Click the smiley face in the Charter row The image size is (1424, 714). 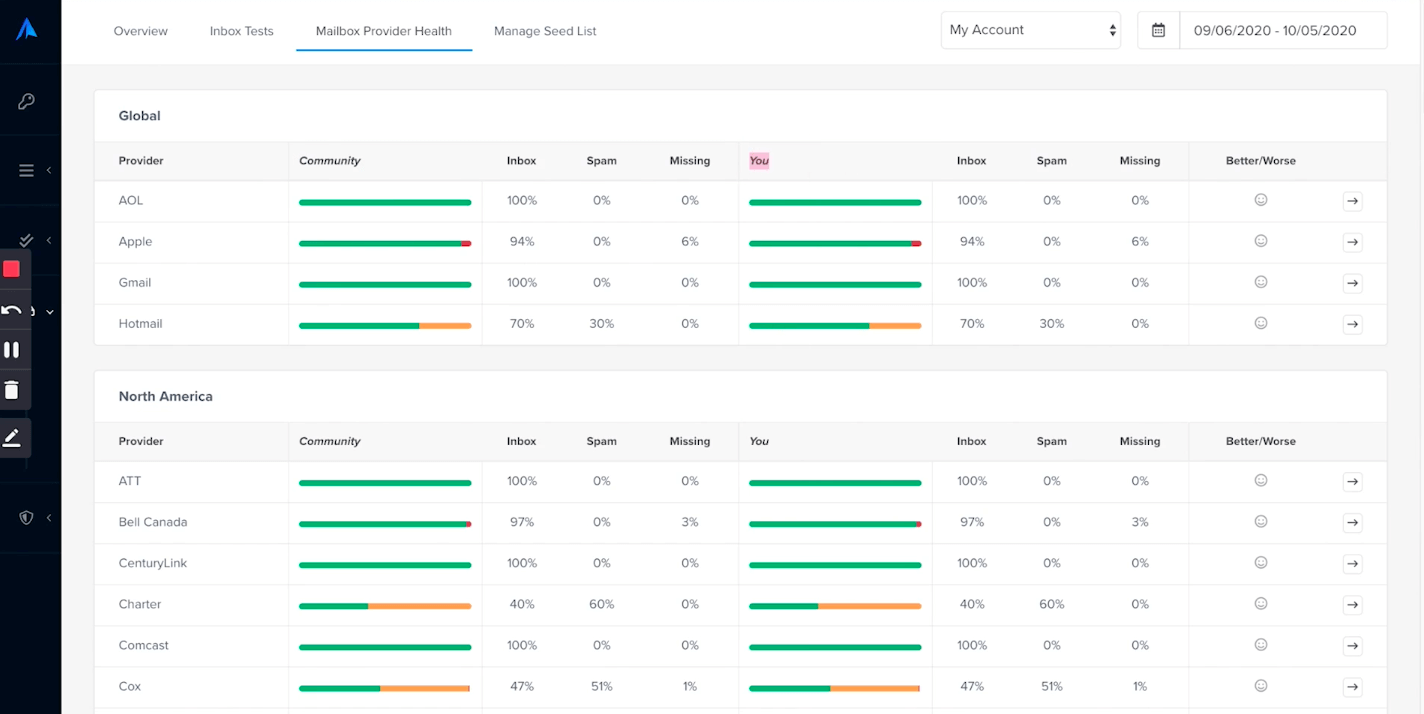[x=1261, y=603]
